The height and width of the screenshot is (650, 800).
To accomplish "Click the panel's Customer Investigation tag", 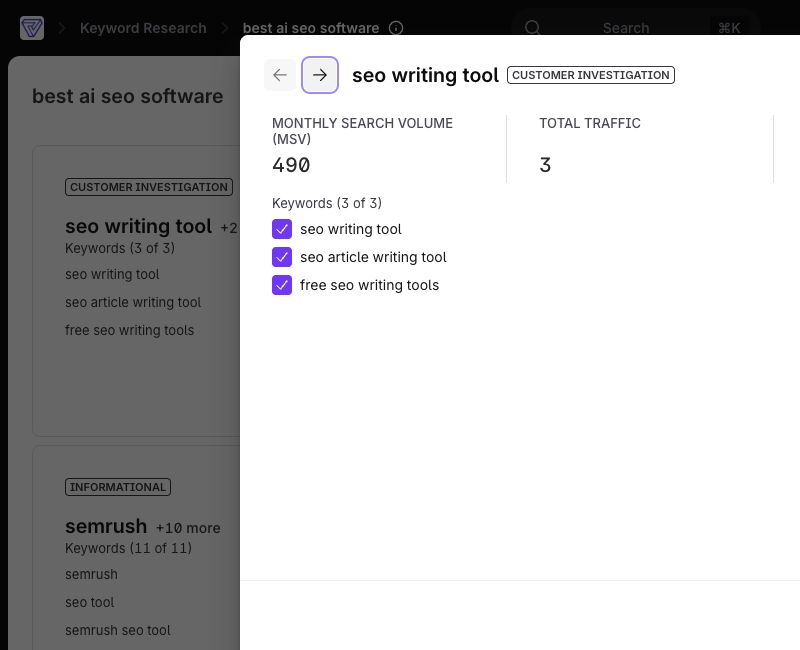I will click(591, 75).
